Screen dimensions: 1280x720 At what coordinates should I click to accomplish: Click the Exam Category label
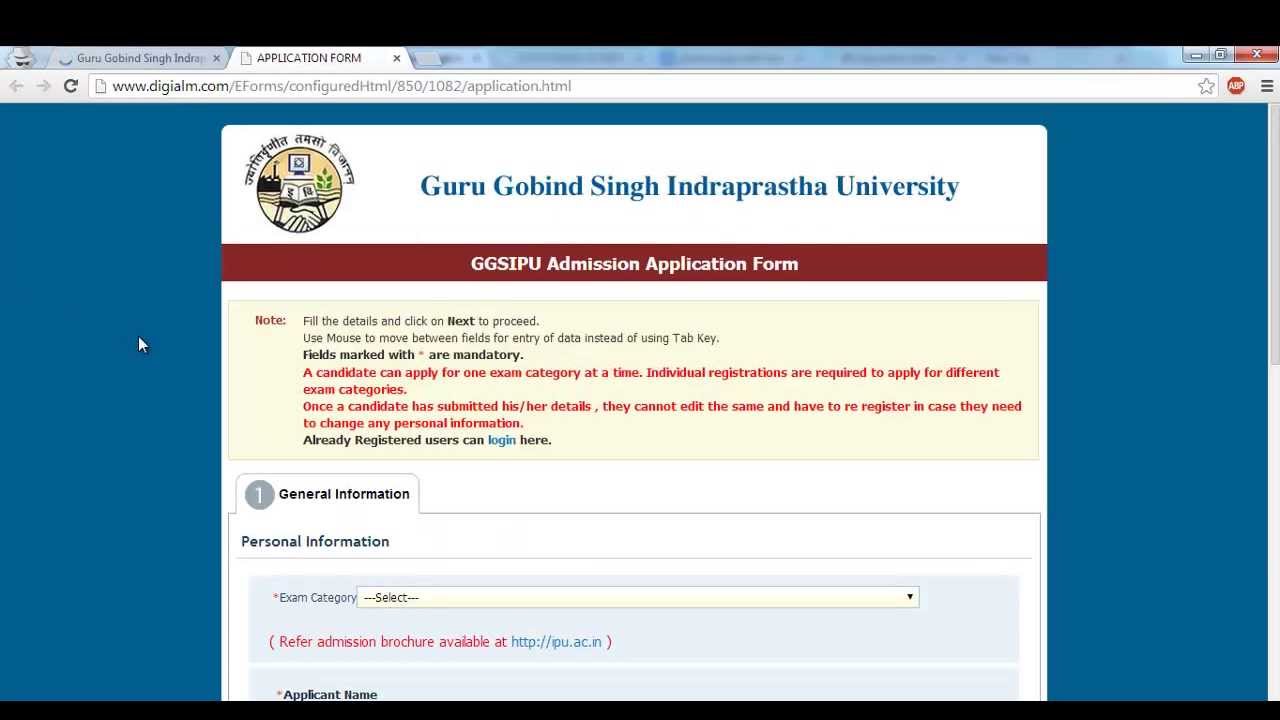tap(318, 598)
